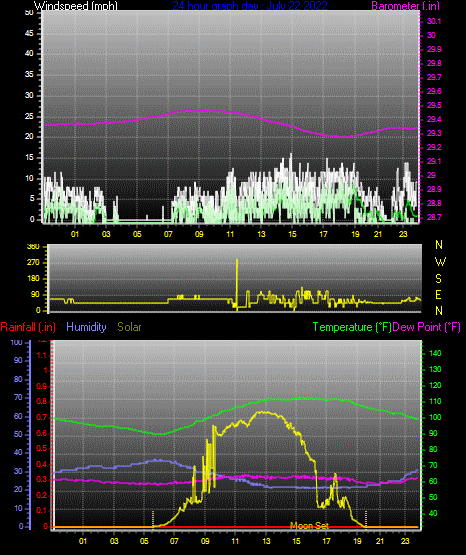Click hour '21' on the temperature graph axis

380,541
